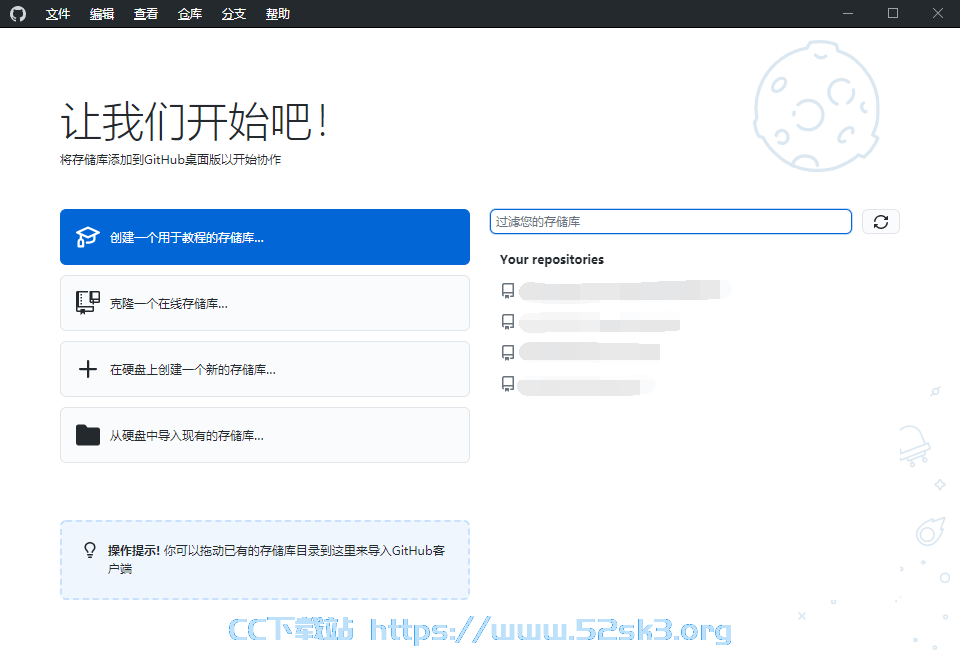Image resolution: width=960 pixels, height=660 pixels.
Task: Click subtitle 将存储库添加到GitHub桌面版以开始协作
Action: click(x=170, y=160)
